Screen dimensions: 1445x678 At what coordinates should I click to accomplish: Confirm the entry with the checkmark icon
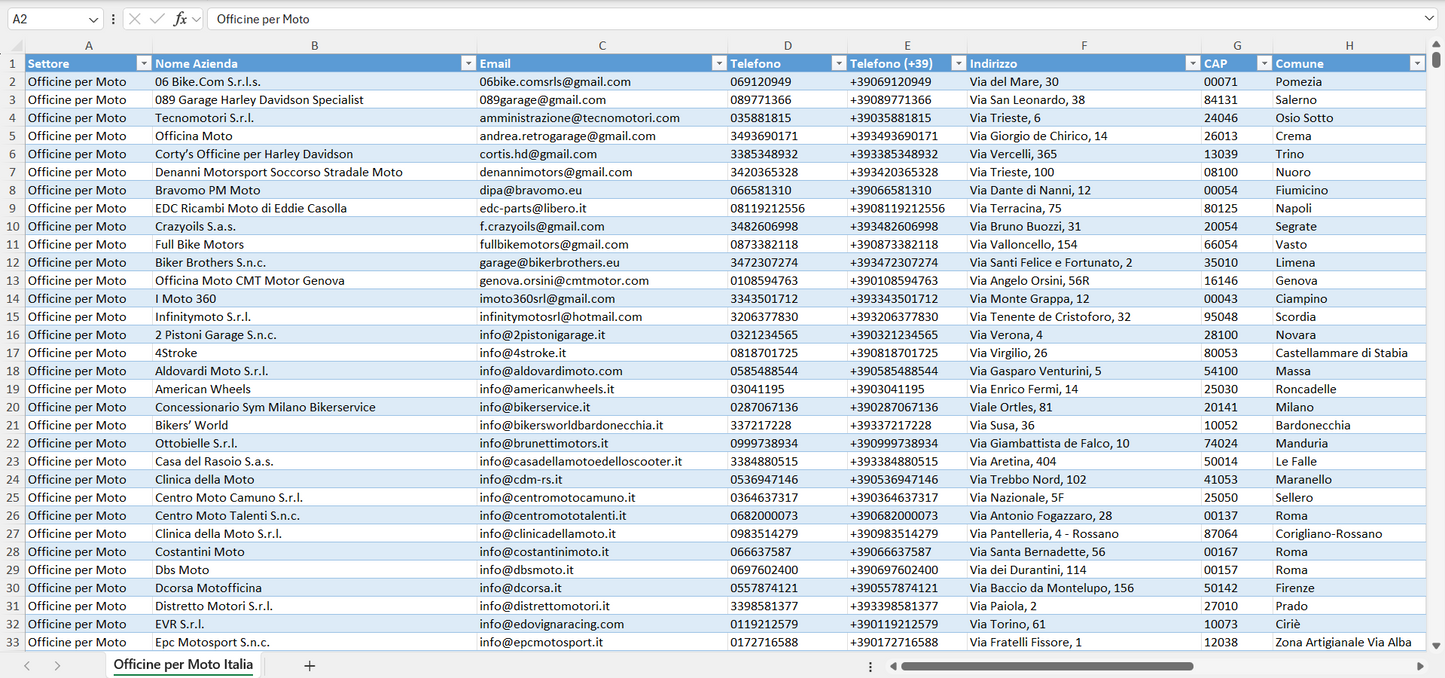(157, 19)
